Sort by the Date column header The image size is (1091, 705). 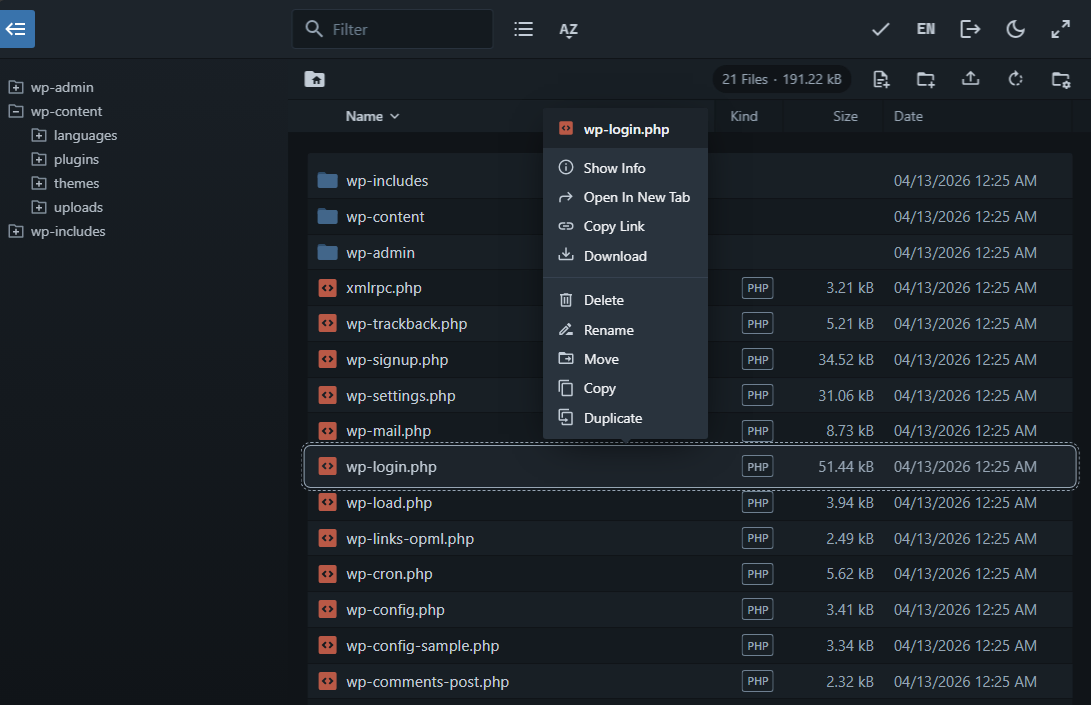coord(908,116)
